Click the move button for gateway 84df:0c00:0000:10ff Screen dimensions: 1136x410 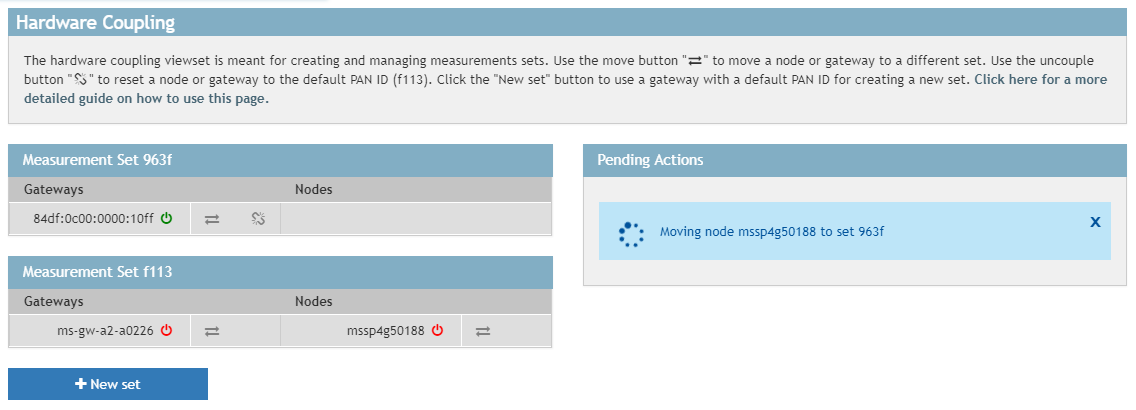click(x=211, y=219)
